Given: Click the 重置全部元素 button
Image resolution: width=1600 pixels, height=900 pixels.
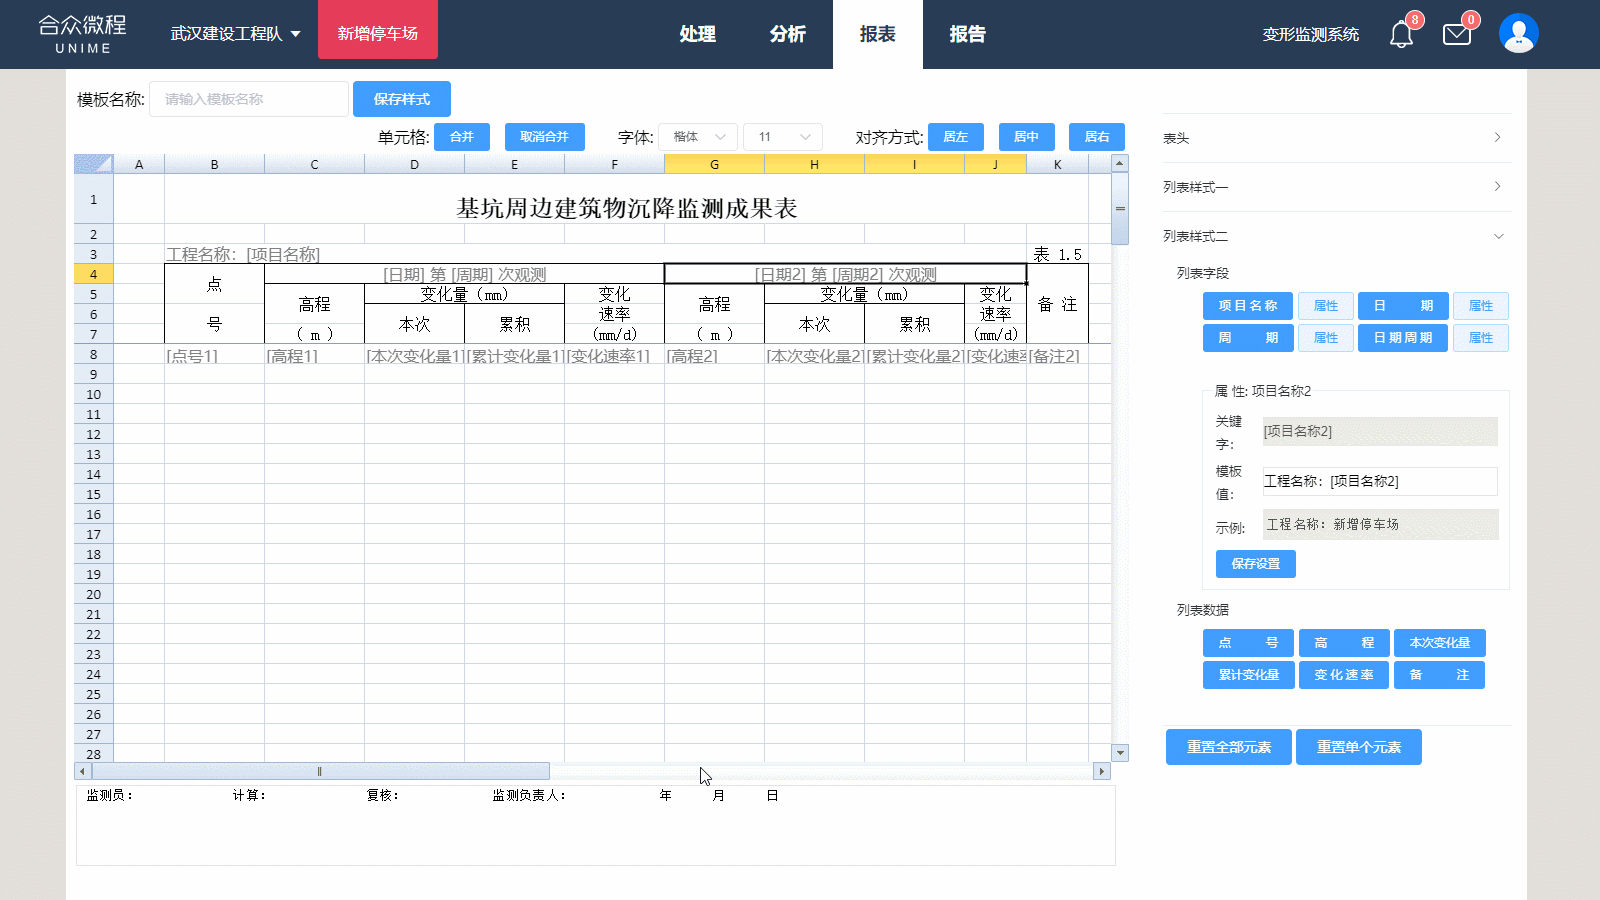Looking at the screenshot, I should coord(1228,747).
